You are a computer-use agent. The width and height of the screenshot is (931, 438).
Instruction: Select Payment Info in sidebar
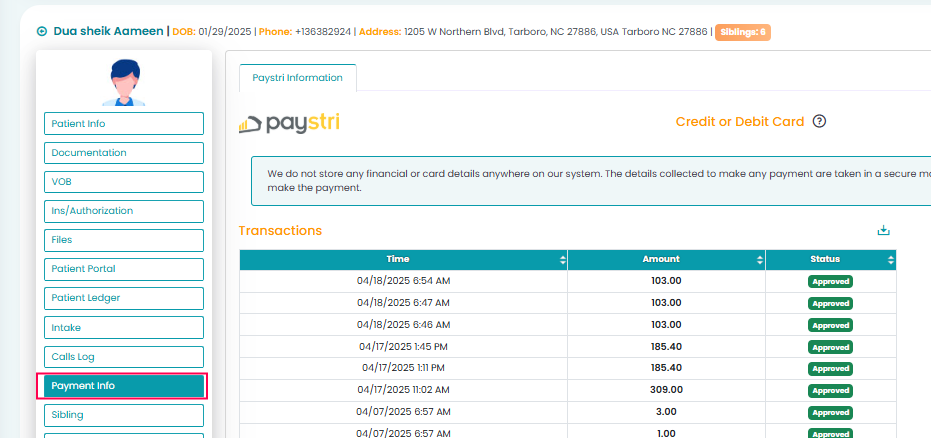124,386
